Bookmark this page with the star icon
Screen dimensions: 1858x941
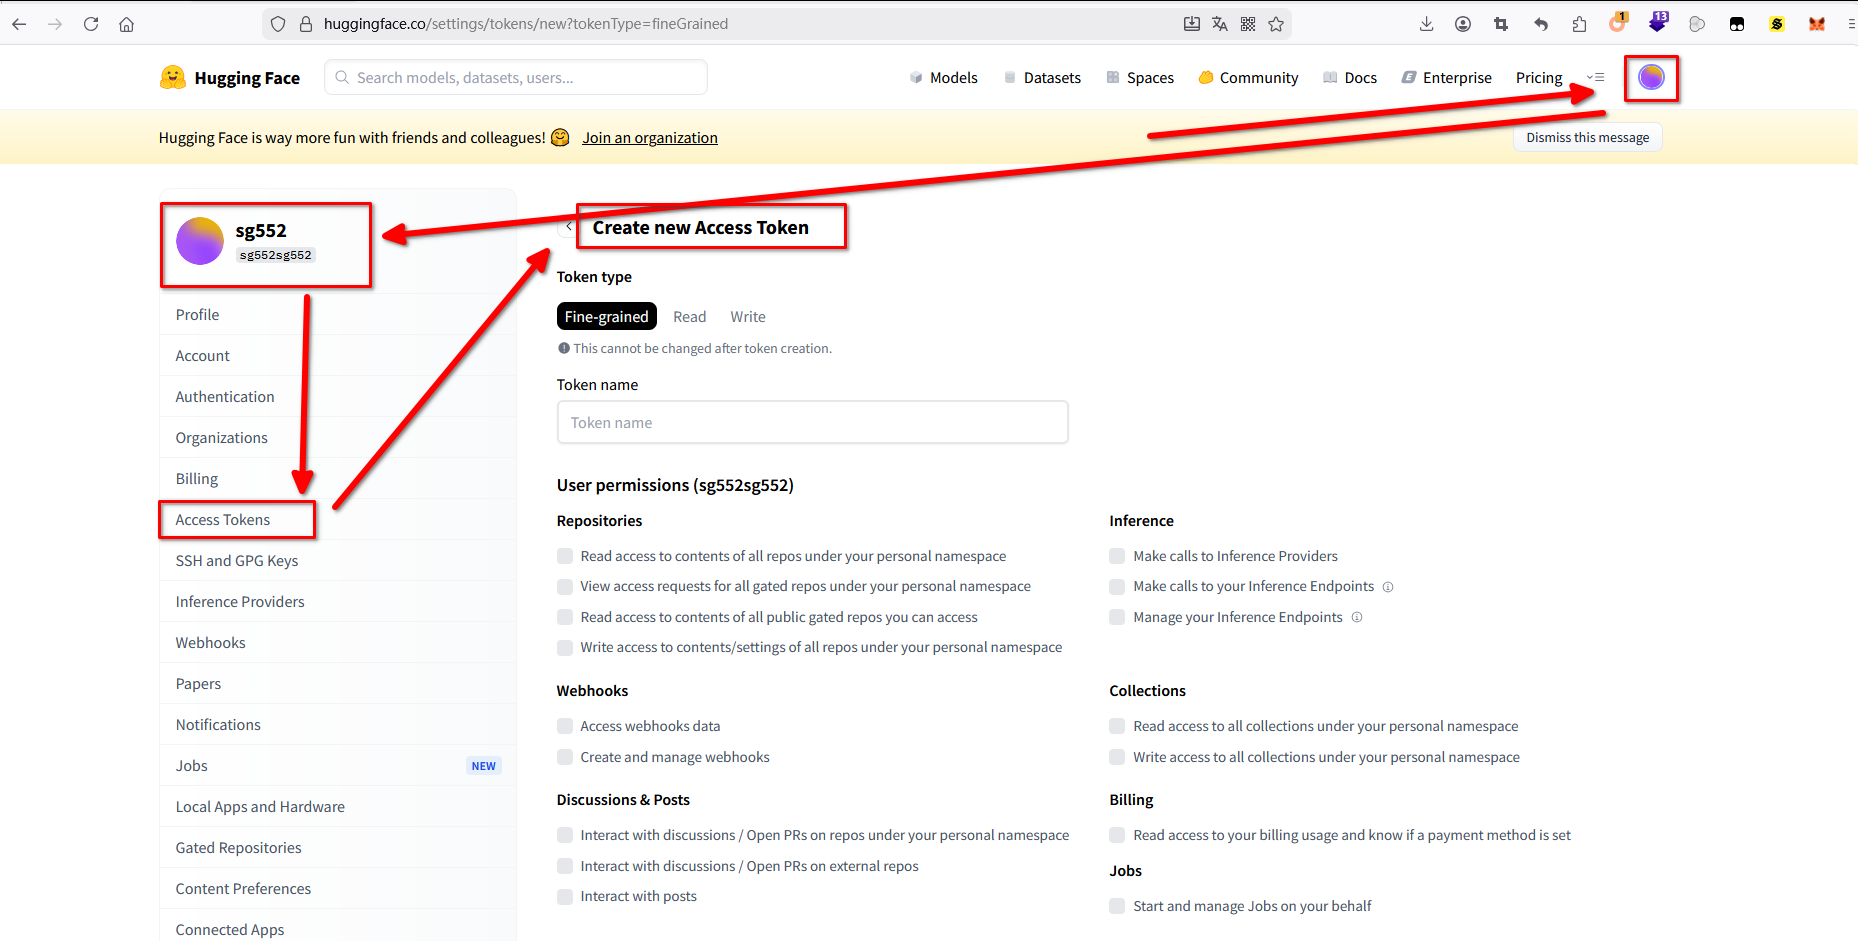tap(1276, 24)
